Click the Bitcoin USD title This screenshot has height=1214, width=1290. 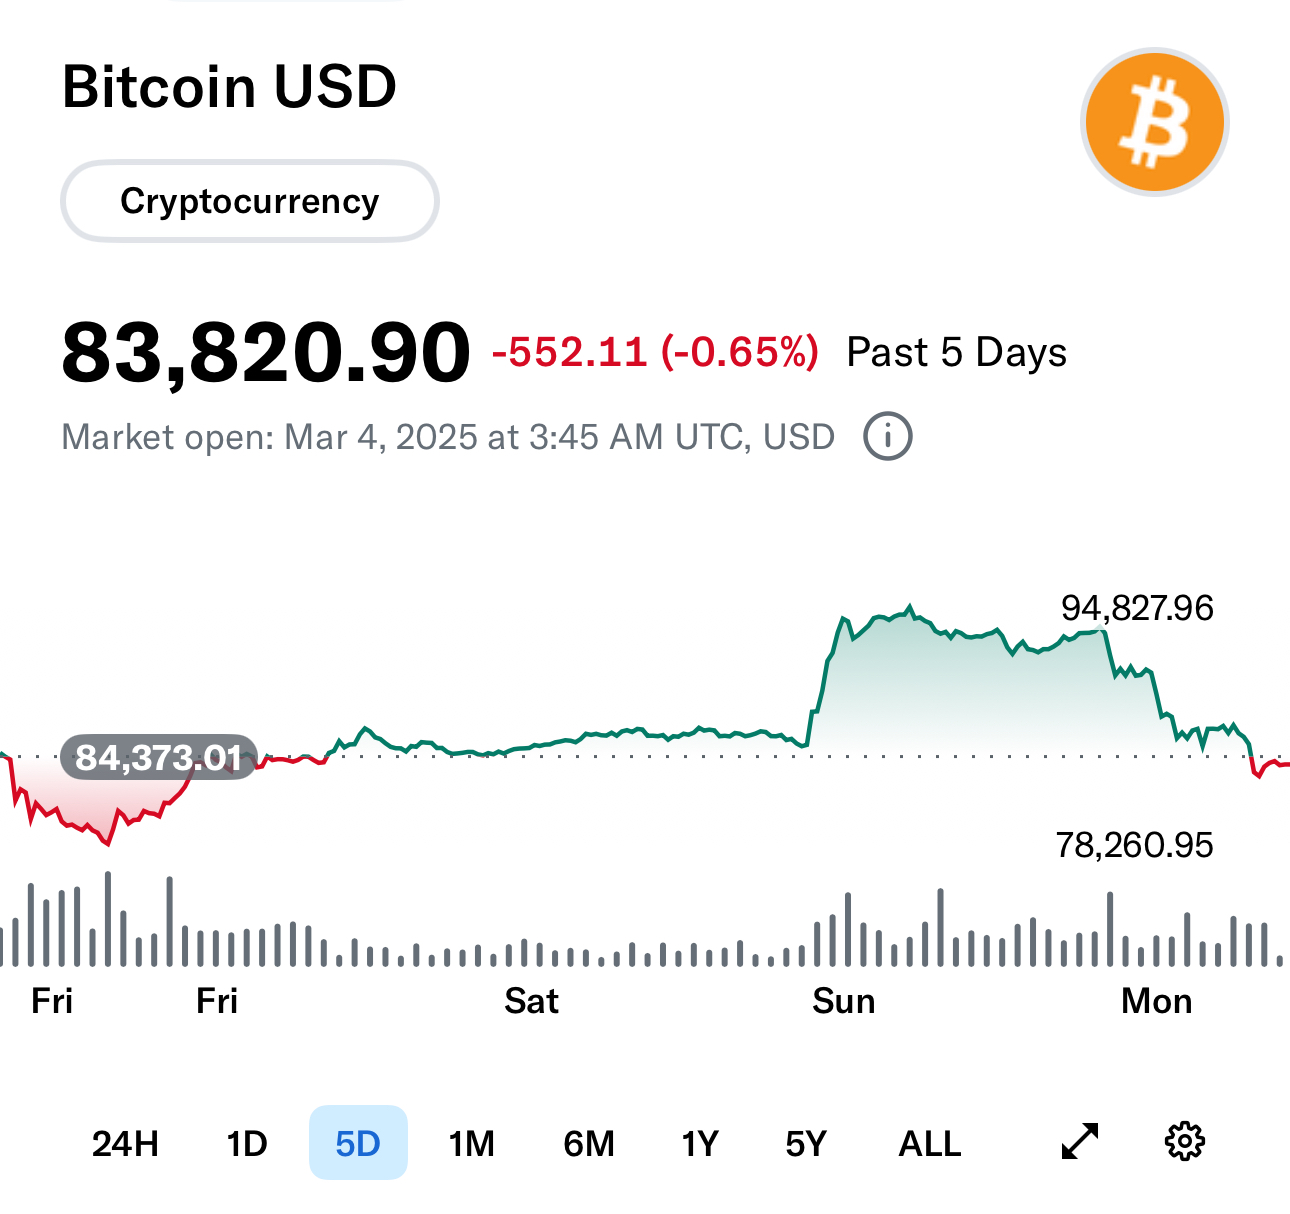[x=229, y=87]
